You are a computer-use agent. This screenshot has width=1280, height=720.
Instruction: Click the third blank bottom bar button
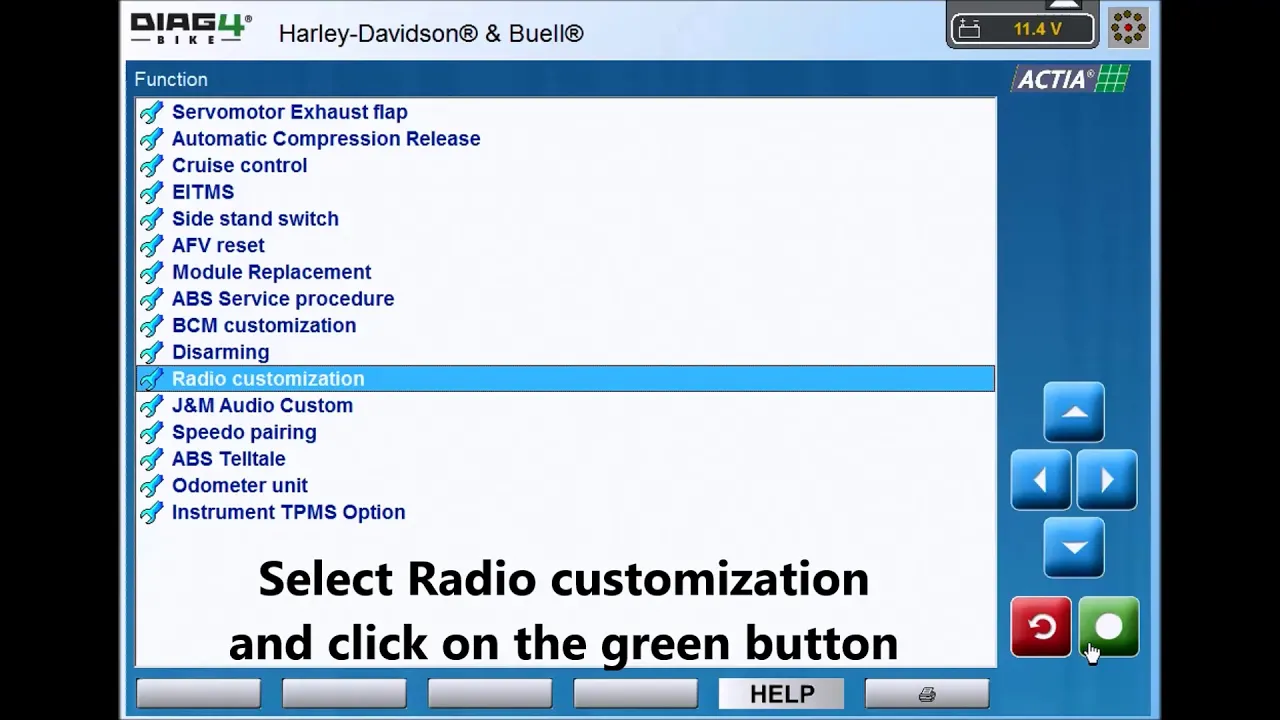(x=490, y=694)
